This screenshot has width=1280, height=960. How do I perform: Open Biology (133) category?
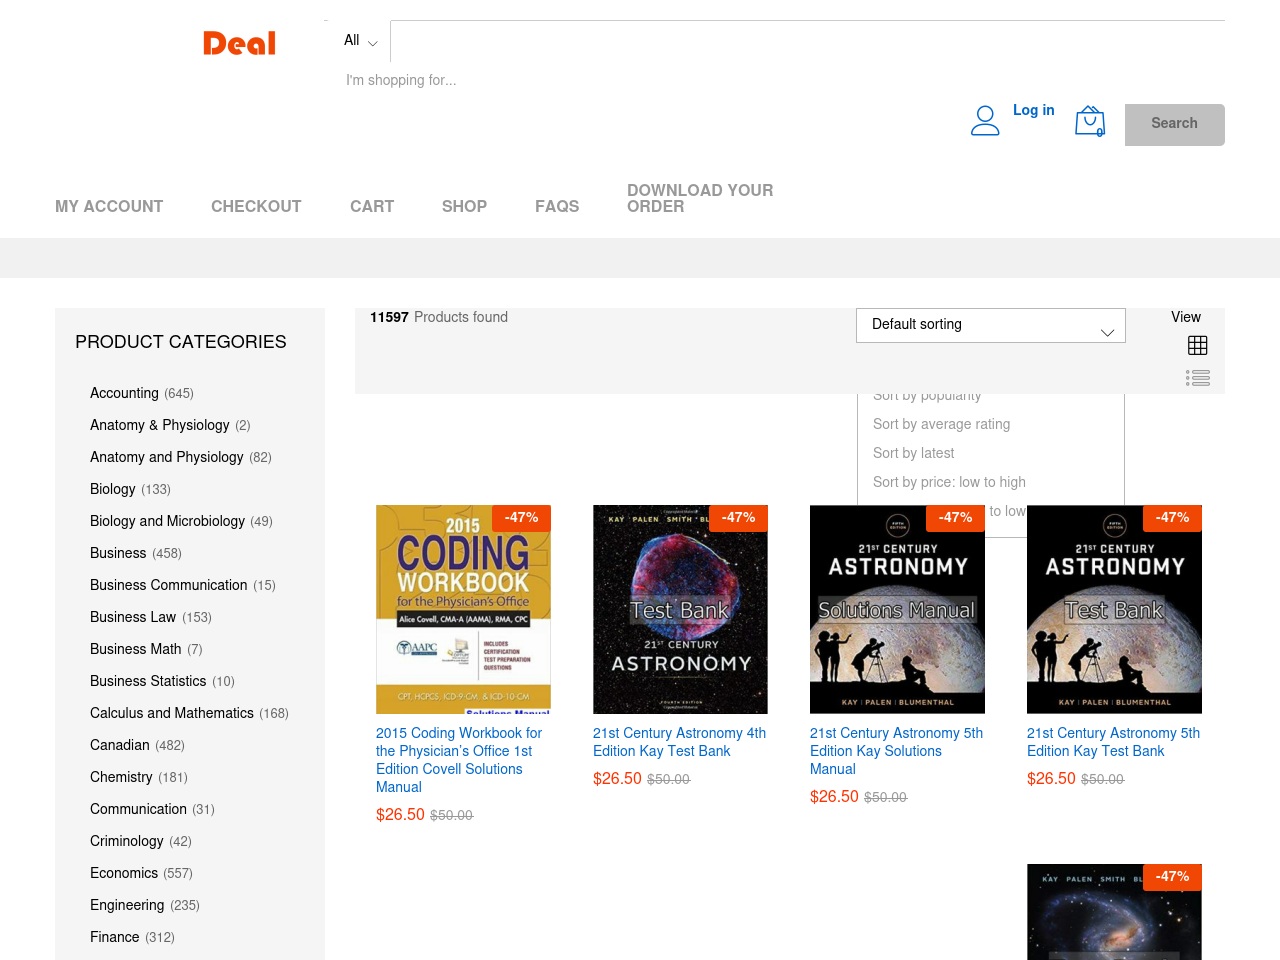click(x=113, y=489)
